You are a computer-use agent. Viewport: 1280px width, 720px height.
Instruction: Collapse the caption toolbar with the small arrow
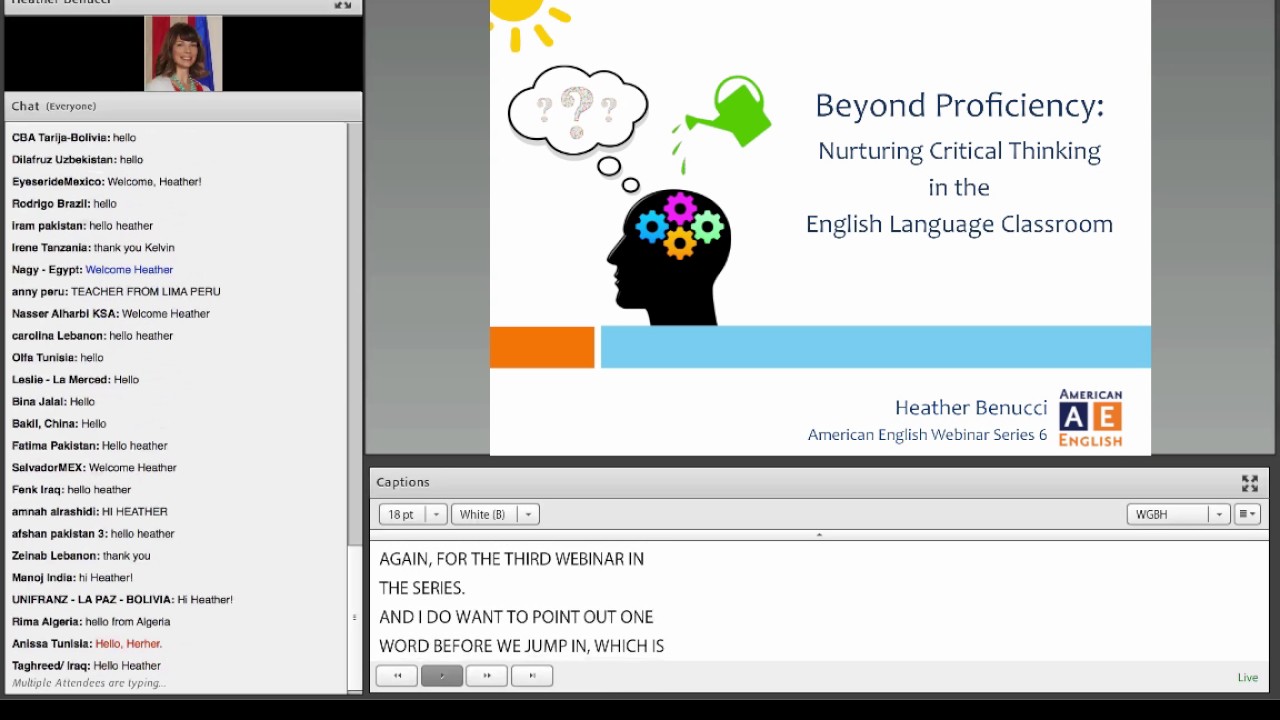click(x=819, y=535)
